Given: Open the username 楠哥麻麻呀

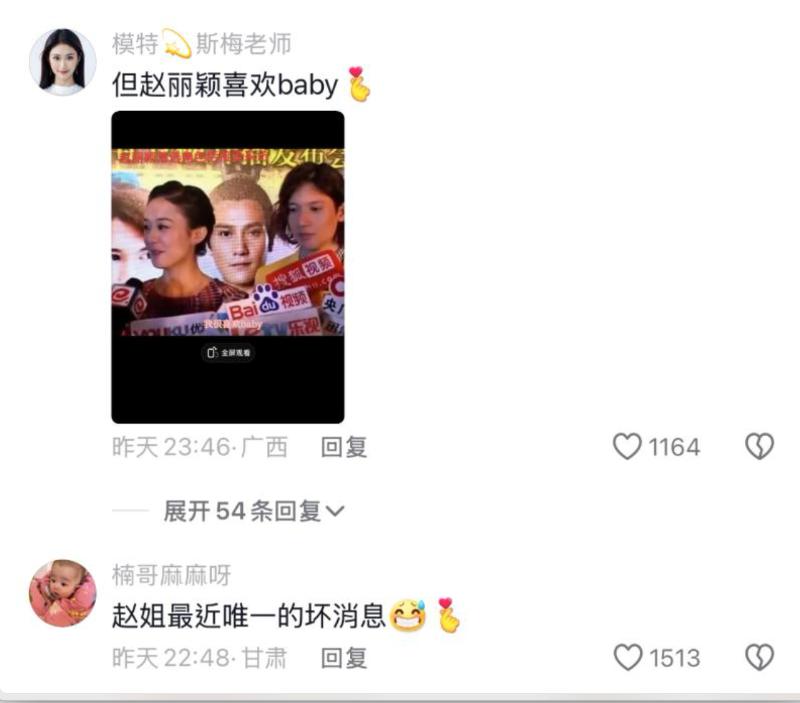Looking at the screenshot, I should pyautogui.click(x=171, y=575).
